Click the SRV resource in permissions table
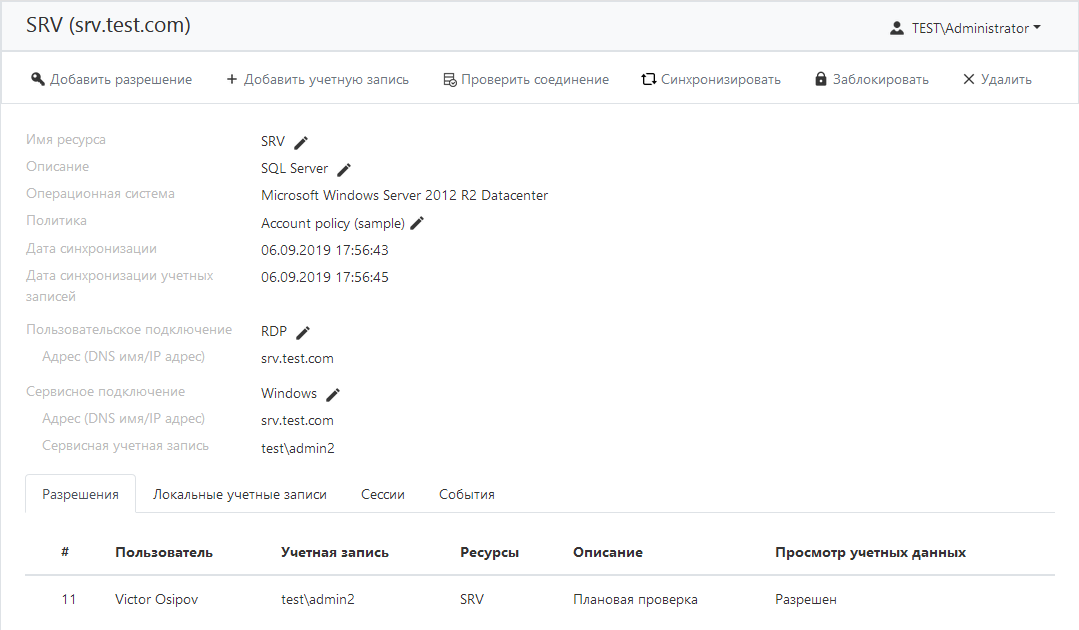 point(472,600)
